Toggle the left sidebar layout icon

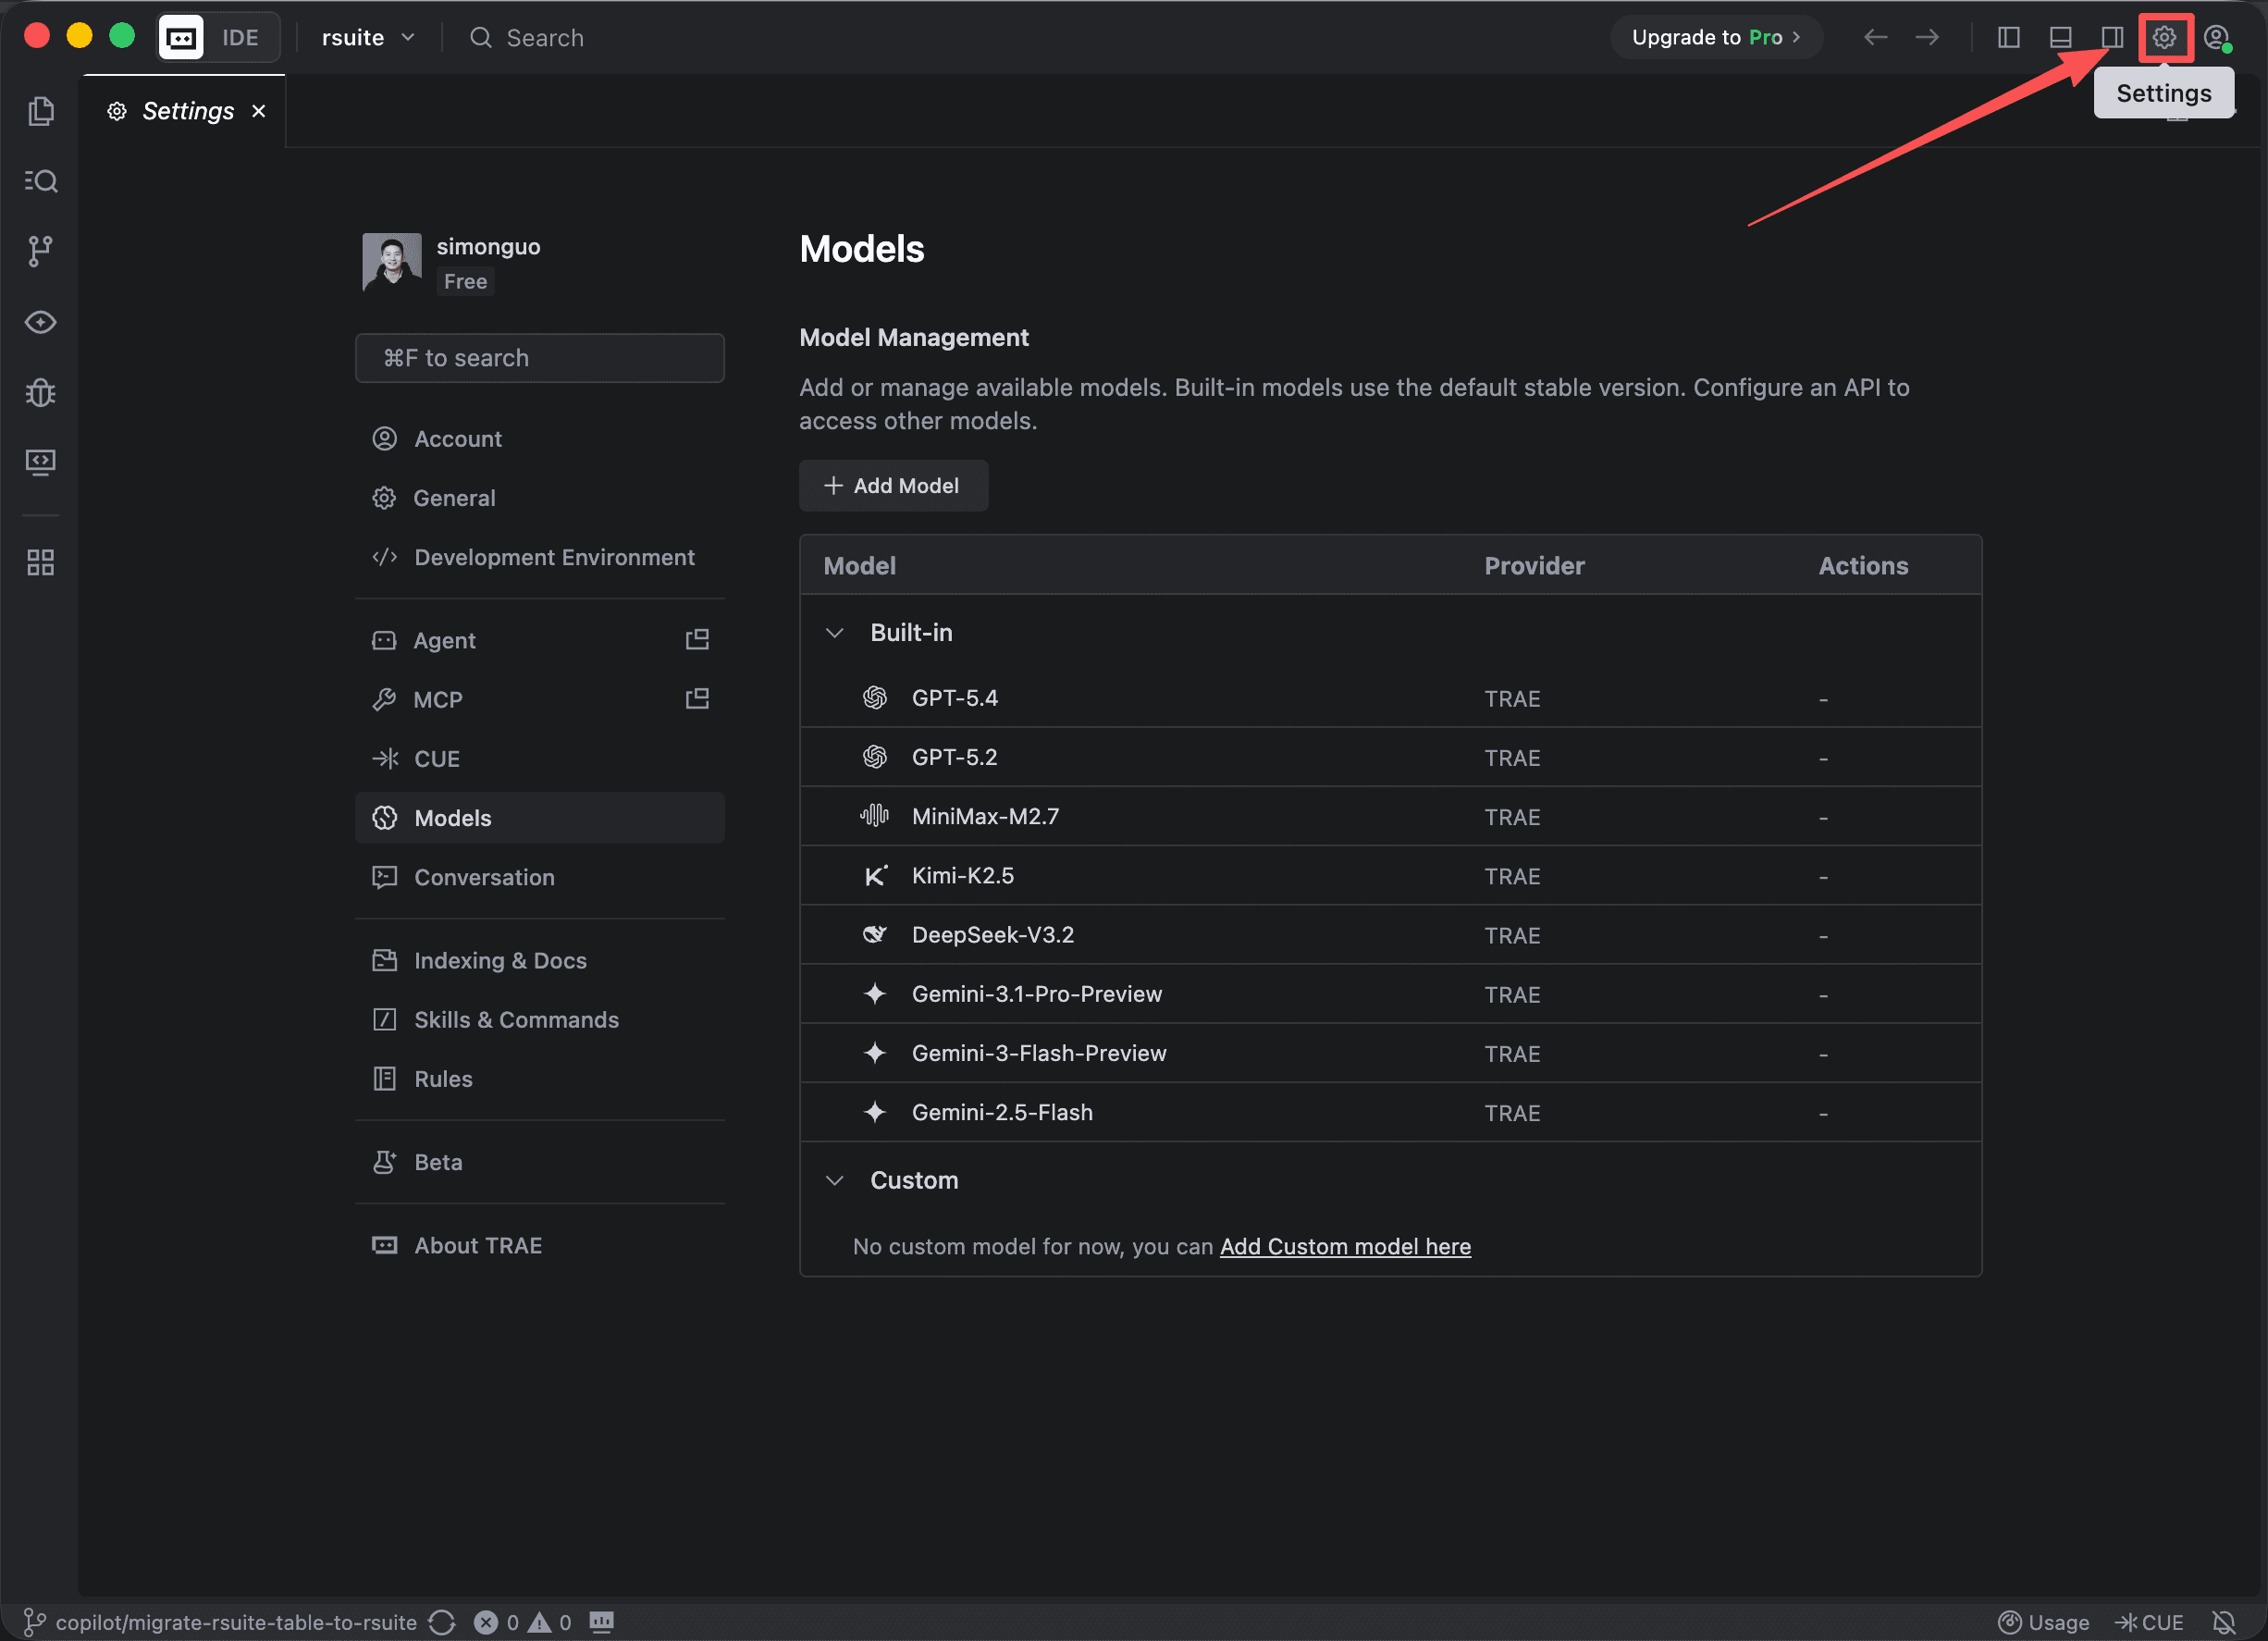pyautogui.click(x=2009, y=38)
